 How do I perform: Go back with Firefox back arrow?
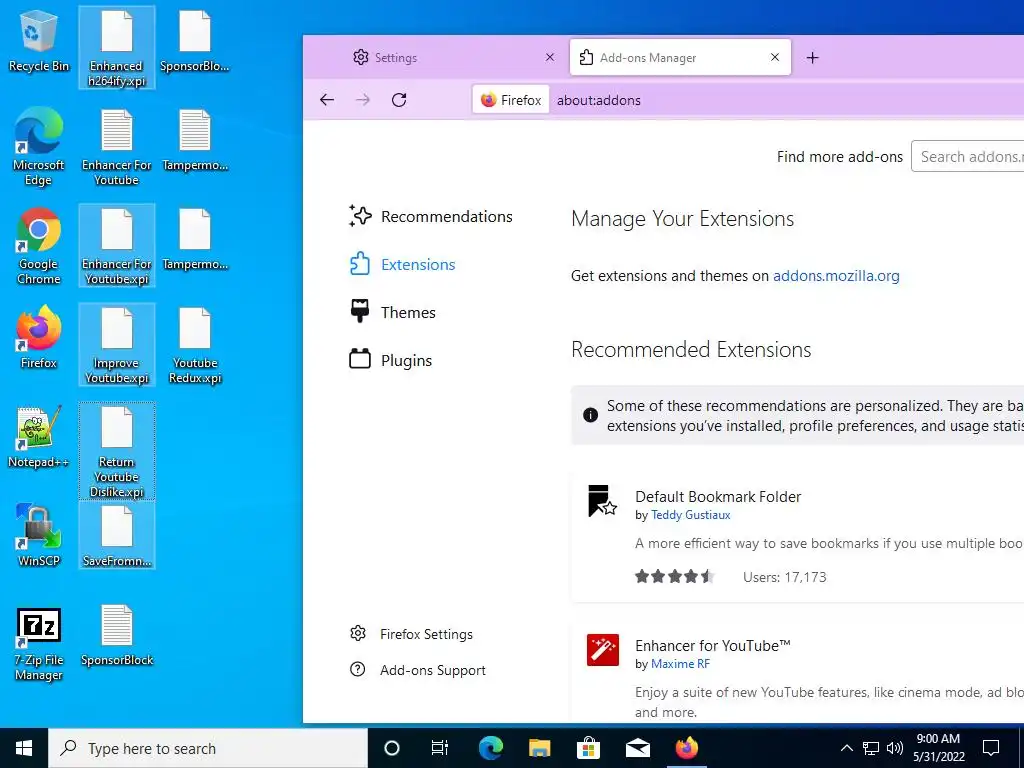[x=327, y=100]
